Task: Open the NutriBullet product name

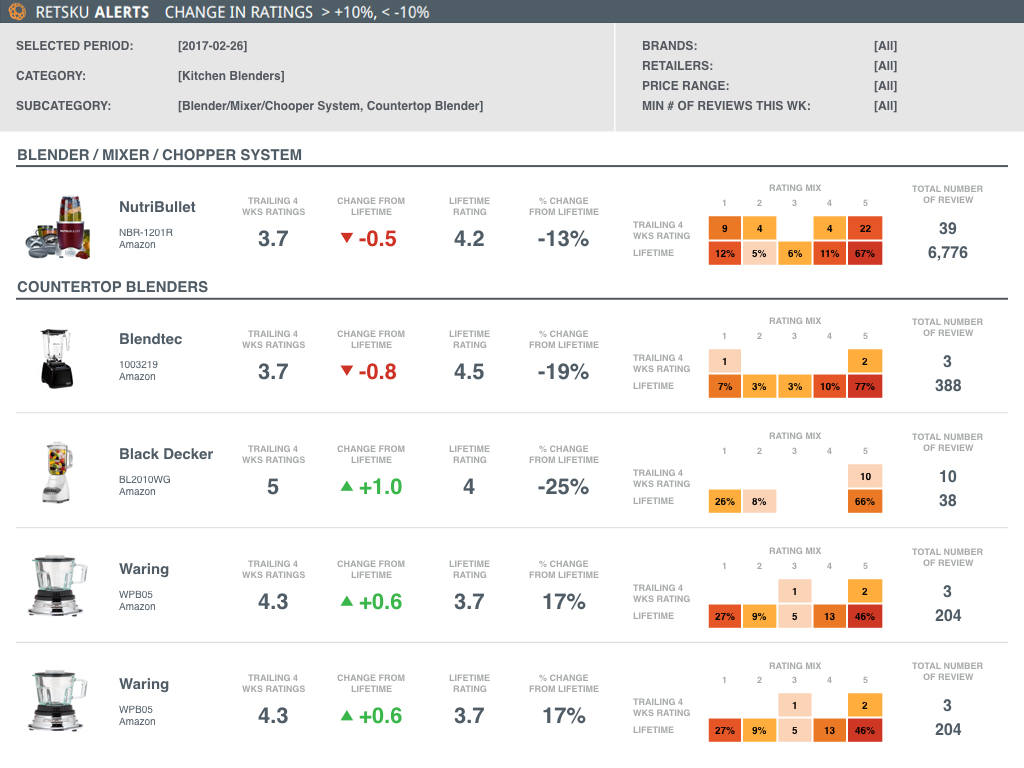Action: tap(157, 207)
